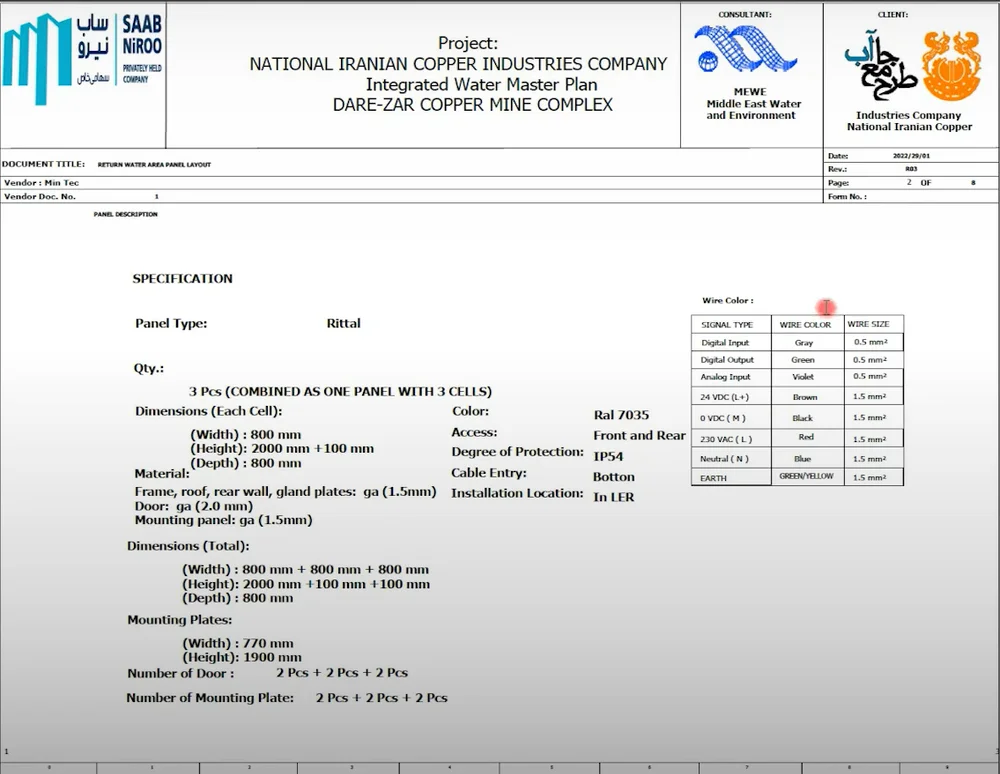
Task: Click the revision value 'R03'
Action: [x=911, y=169]
